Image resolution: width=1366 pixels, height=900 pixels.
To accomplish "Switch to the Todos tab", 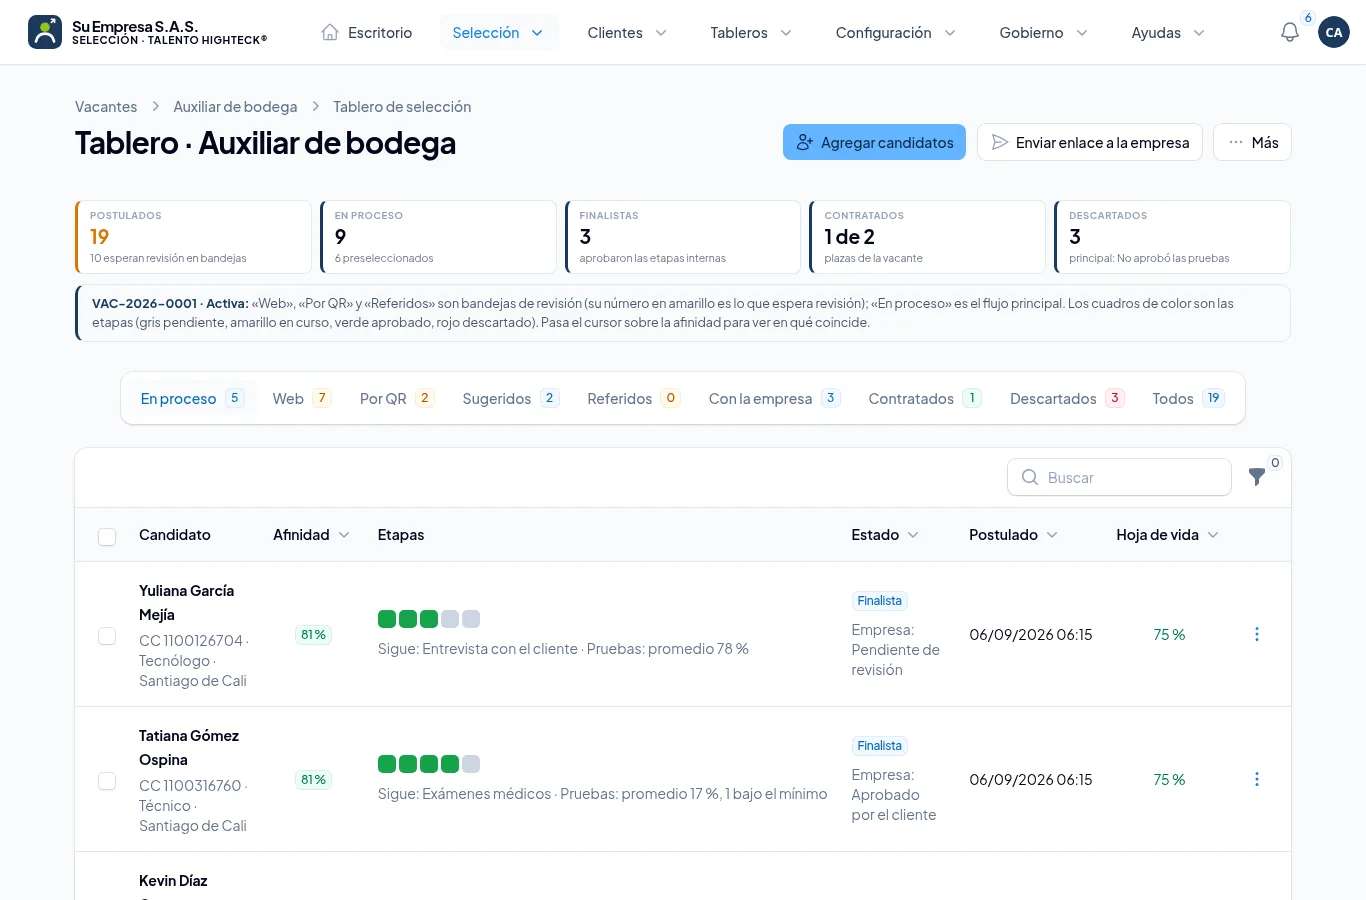I will [x=1188, y=398].
